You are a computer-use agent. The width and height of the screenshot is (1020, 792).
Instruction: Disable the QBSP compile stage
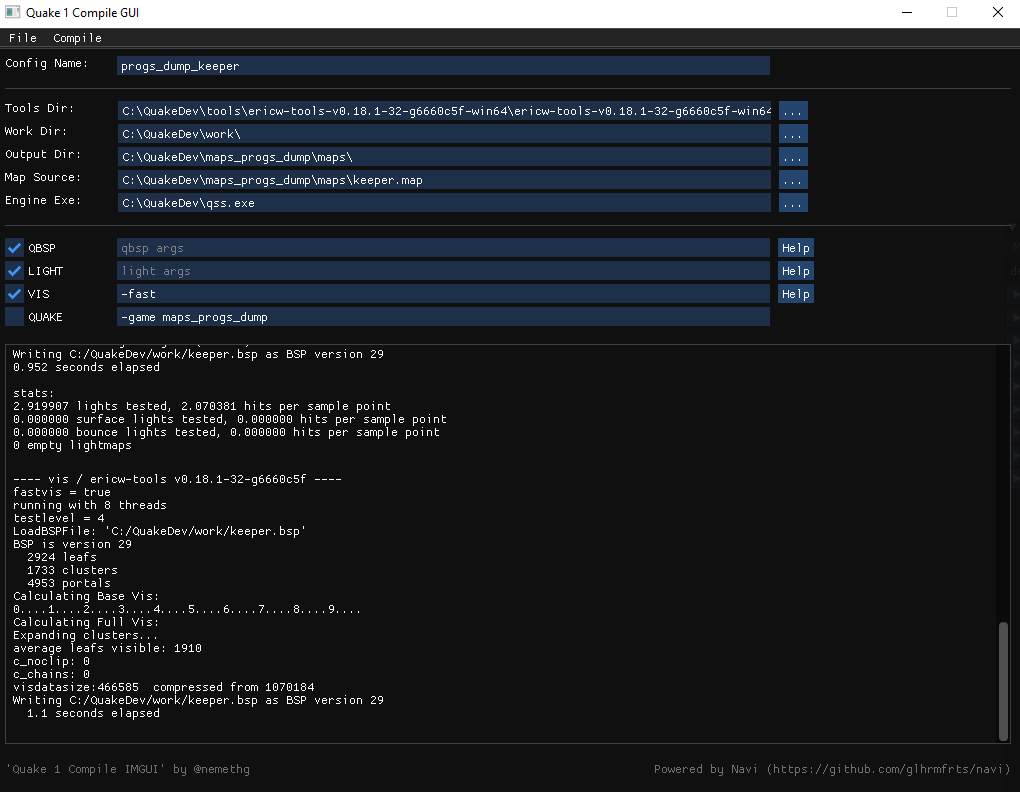(13, 247)
